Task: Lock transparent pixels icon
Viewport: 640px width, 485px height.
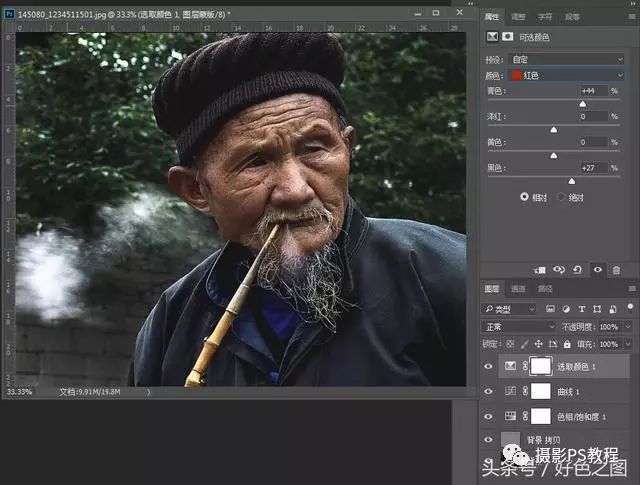Action: coord(510,344)
